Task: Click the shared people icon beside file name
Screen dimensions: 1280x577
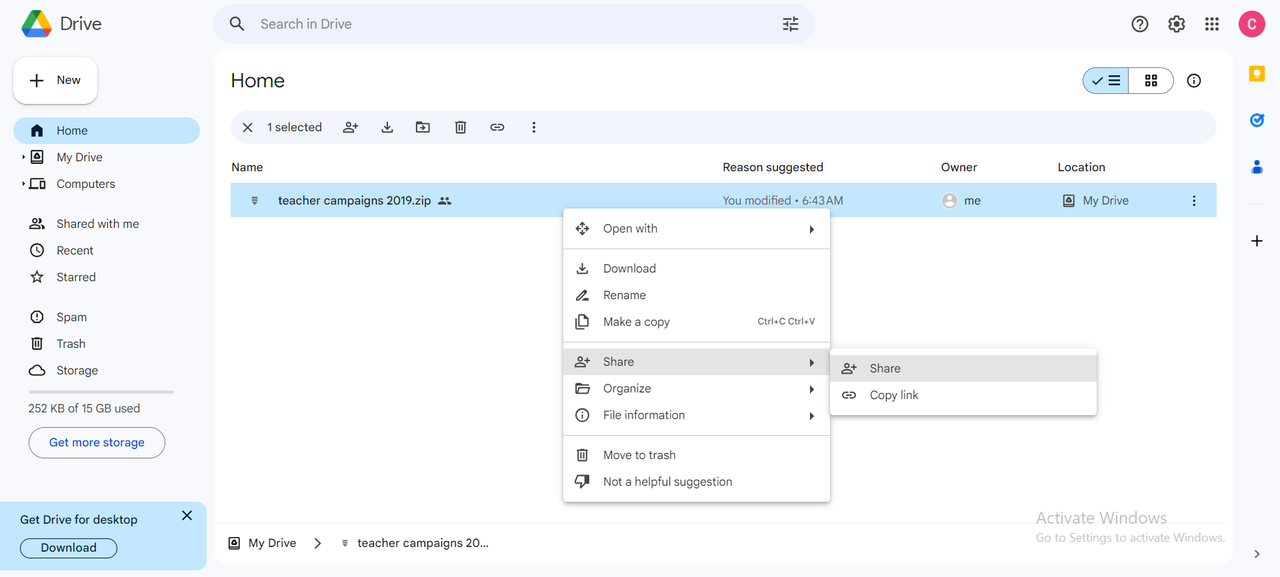Action: [445, 201]
